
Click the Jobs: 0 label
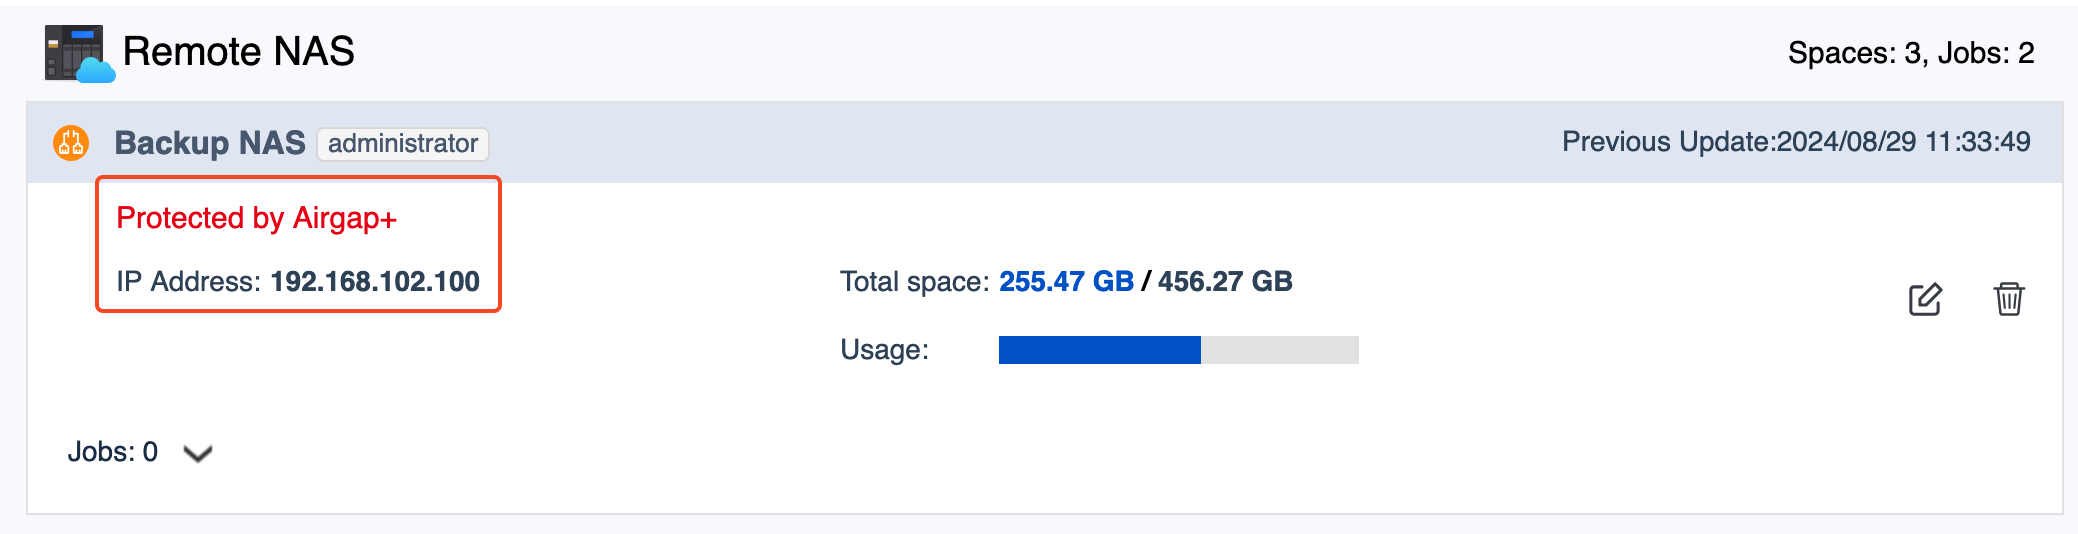tap(112, 452)
